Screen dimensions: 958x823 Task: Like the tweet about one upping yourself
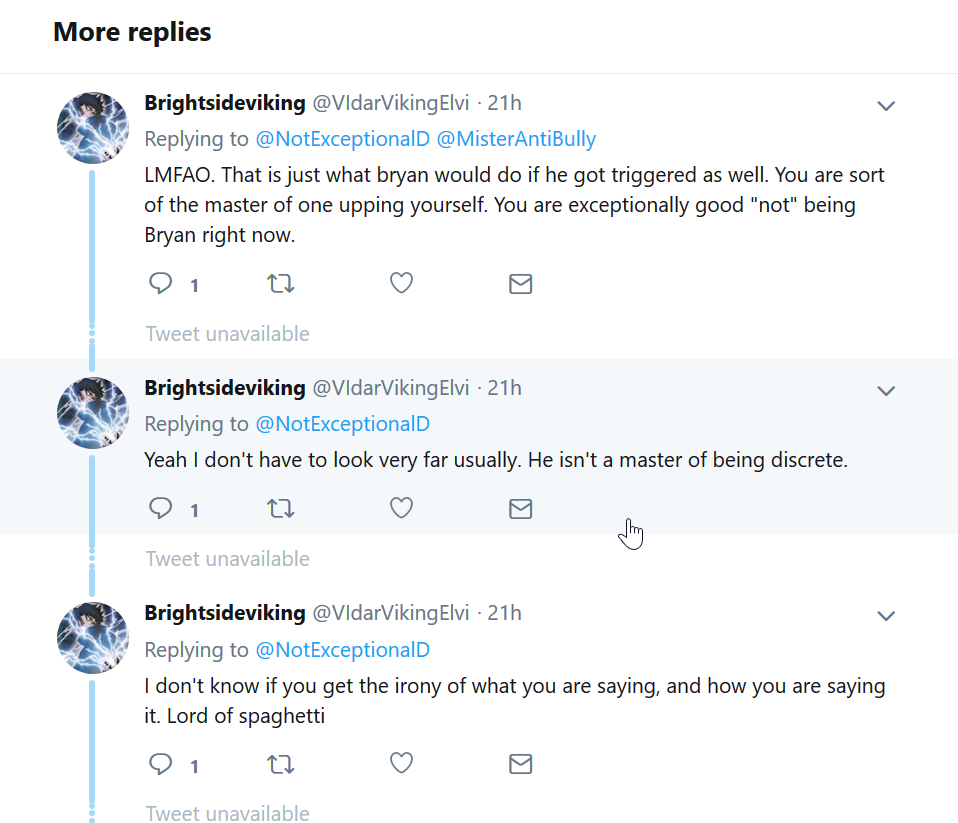(x=401, y=283)
